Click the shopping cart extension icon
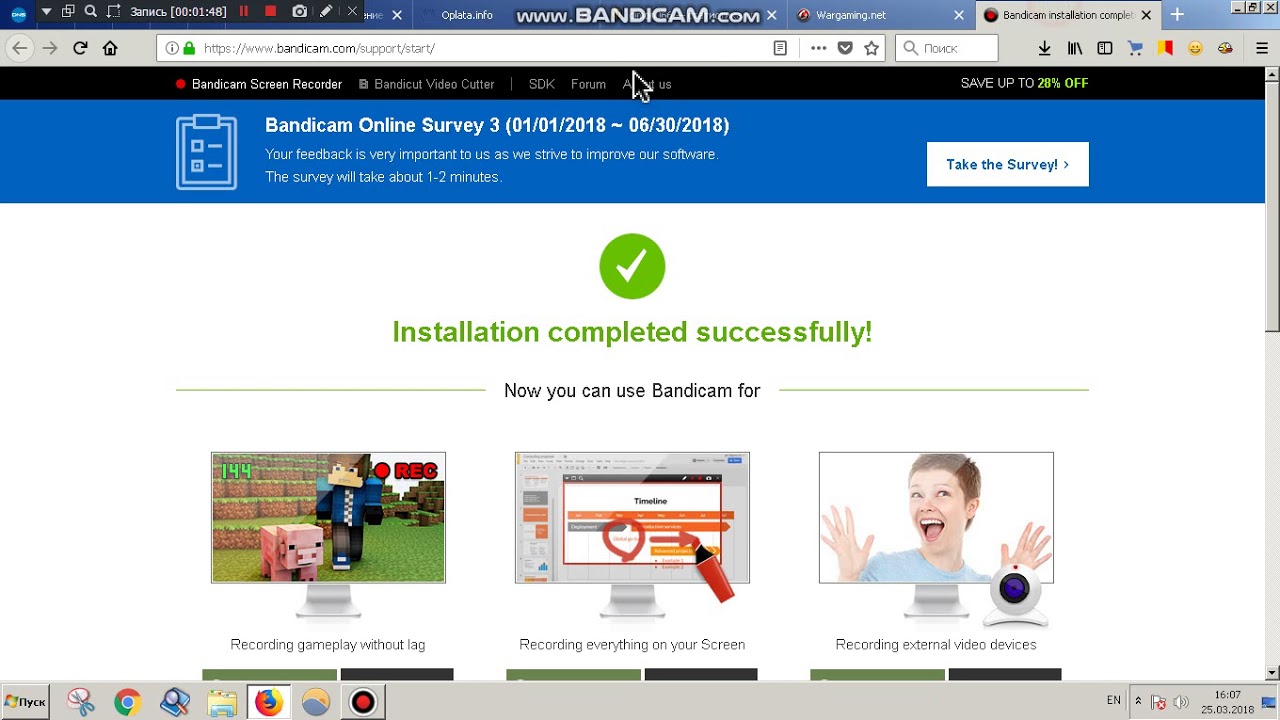Image resolution: width=1280 pixels, height=720 pixels. [1135, 48]
